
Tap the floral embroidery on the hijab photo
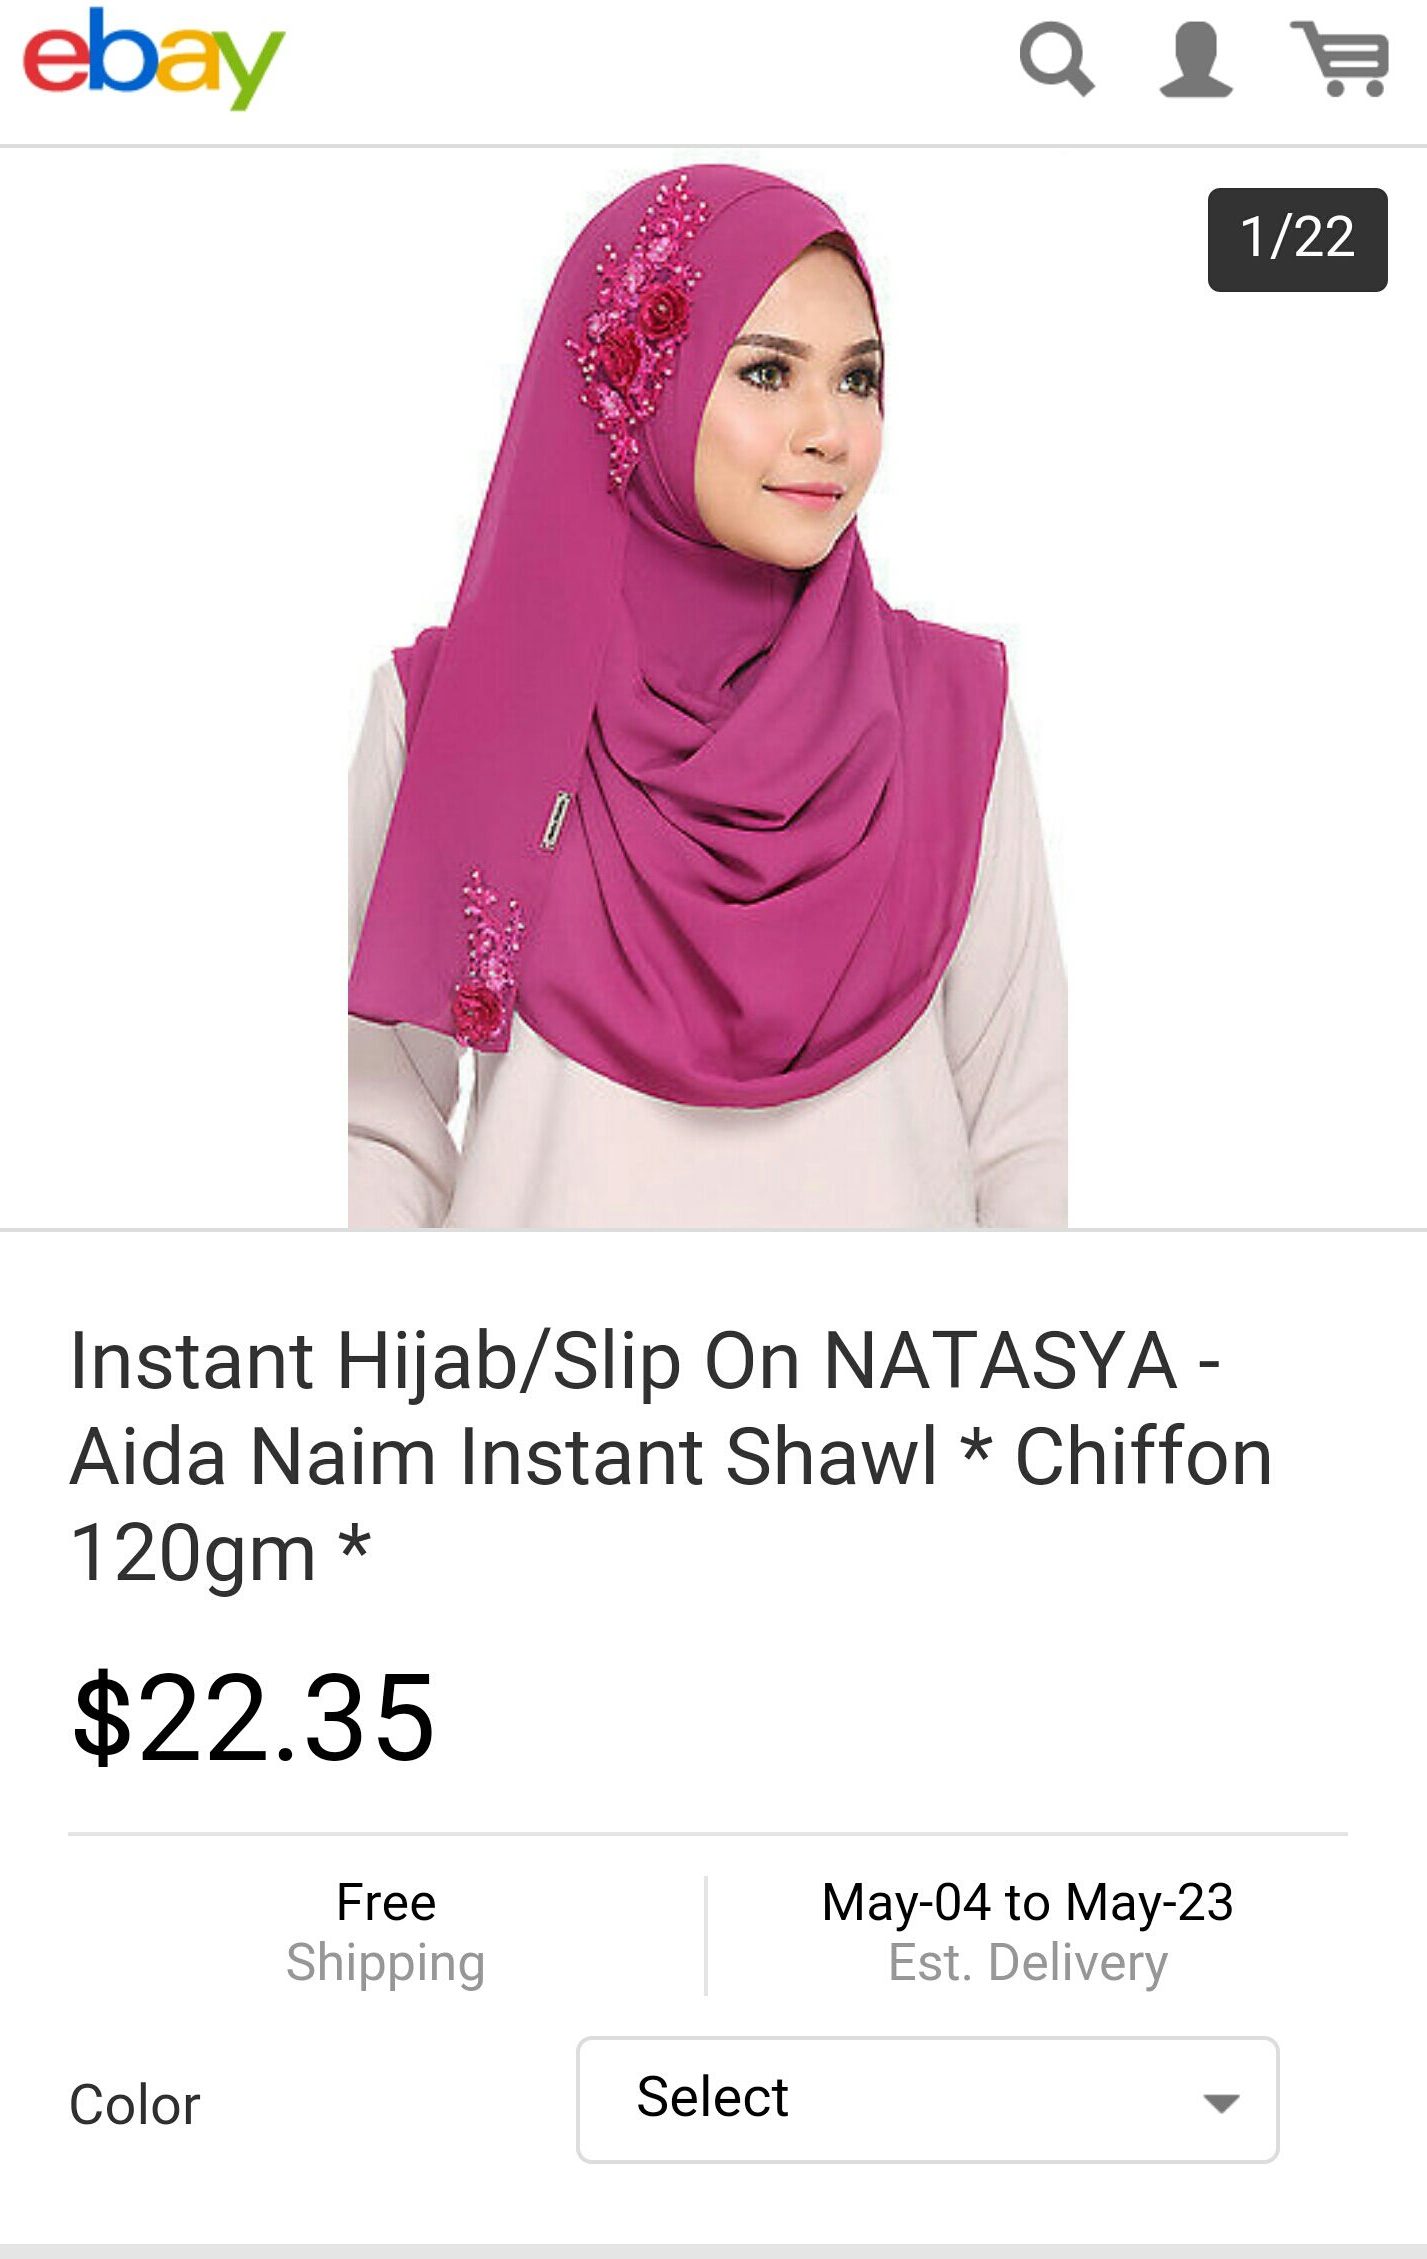[636, 330]
